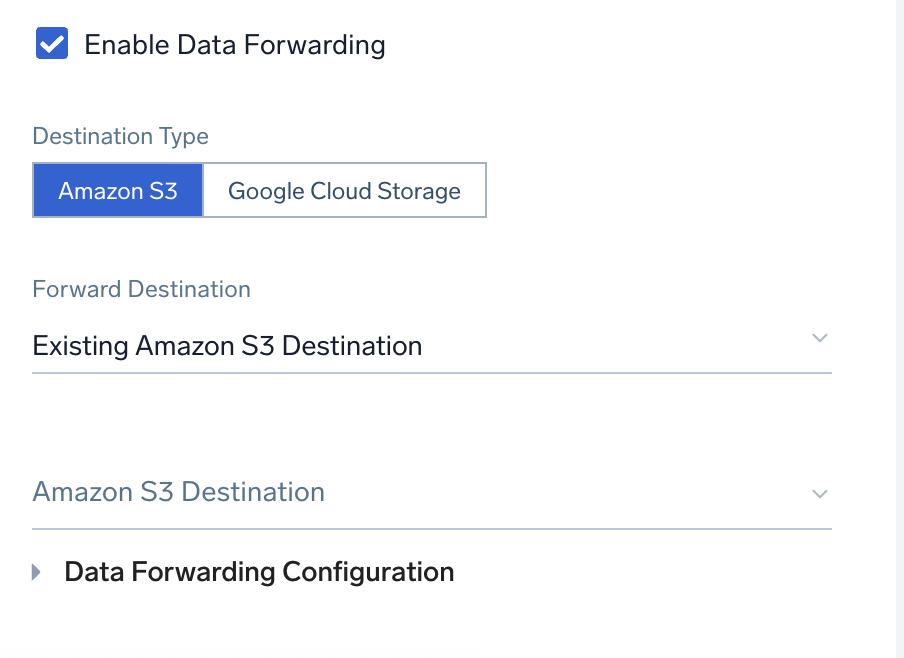Click the Forward Destination chevron arrow
This screenshot has height=658, width=904.
(x=820, y=340)
